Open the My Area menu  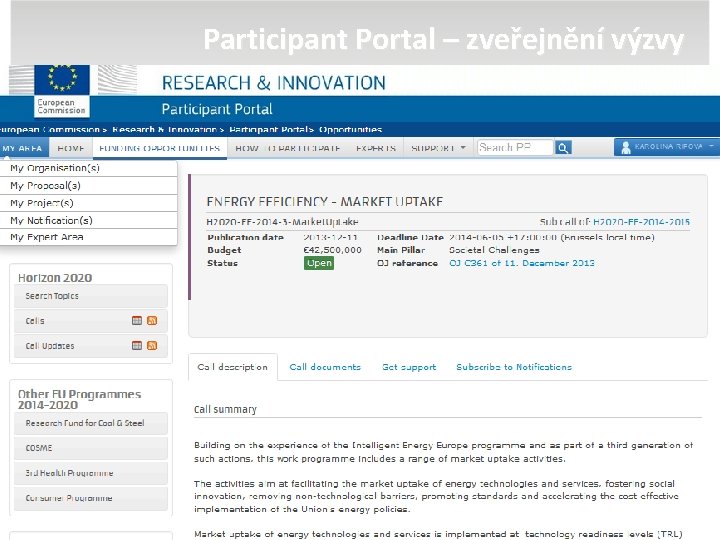[22, 148]
